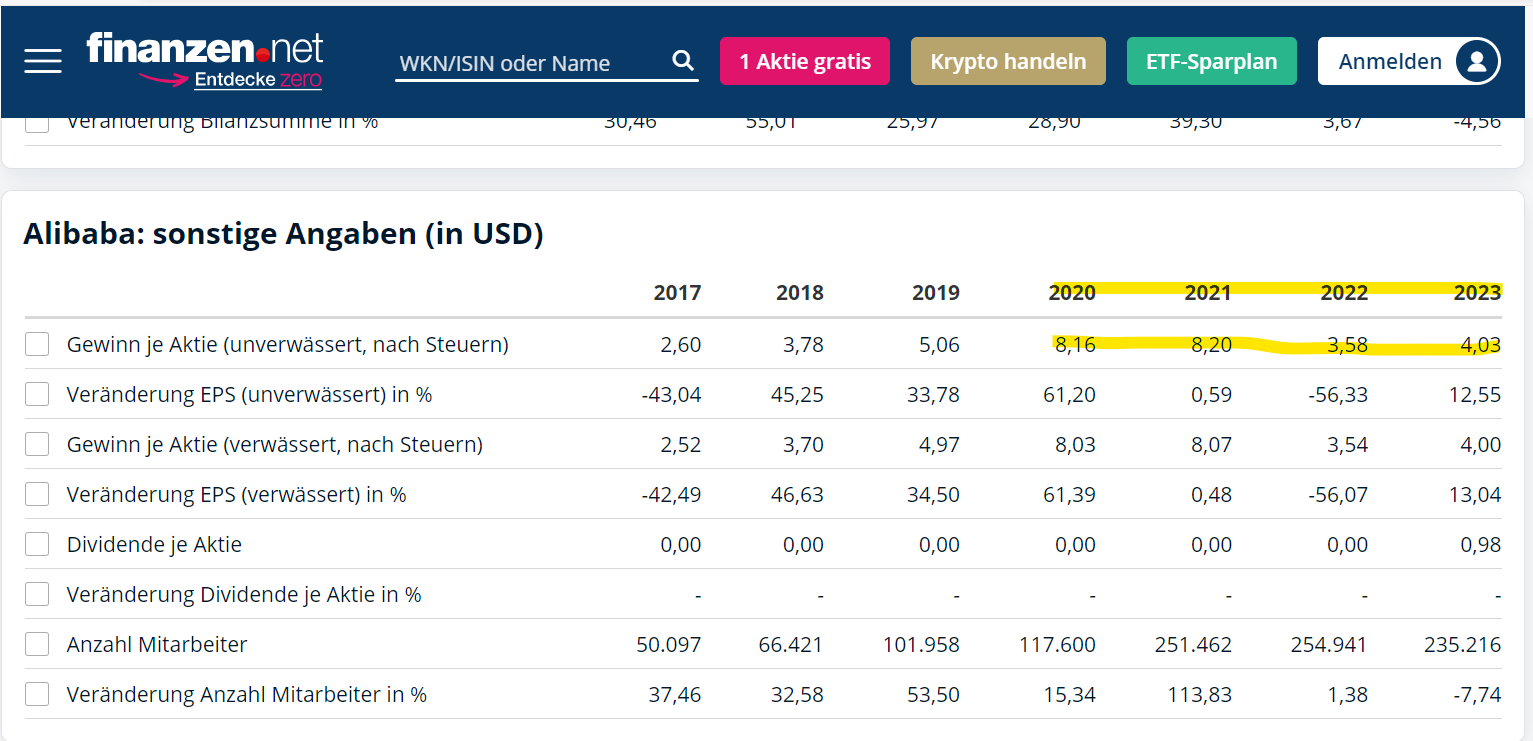Viewport: 1533px width, 741px height.
Task: Select the 'Veränderung EPS (unverwässert)' checkbox
Action: pos(37,393)
